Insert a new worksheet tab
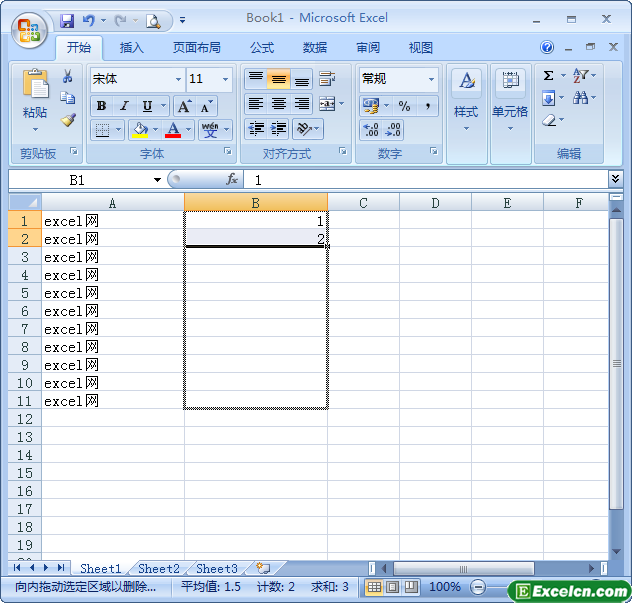Image resolution: width=632 pixels, height=603 pixels. coord(263,568)
